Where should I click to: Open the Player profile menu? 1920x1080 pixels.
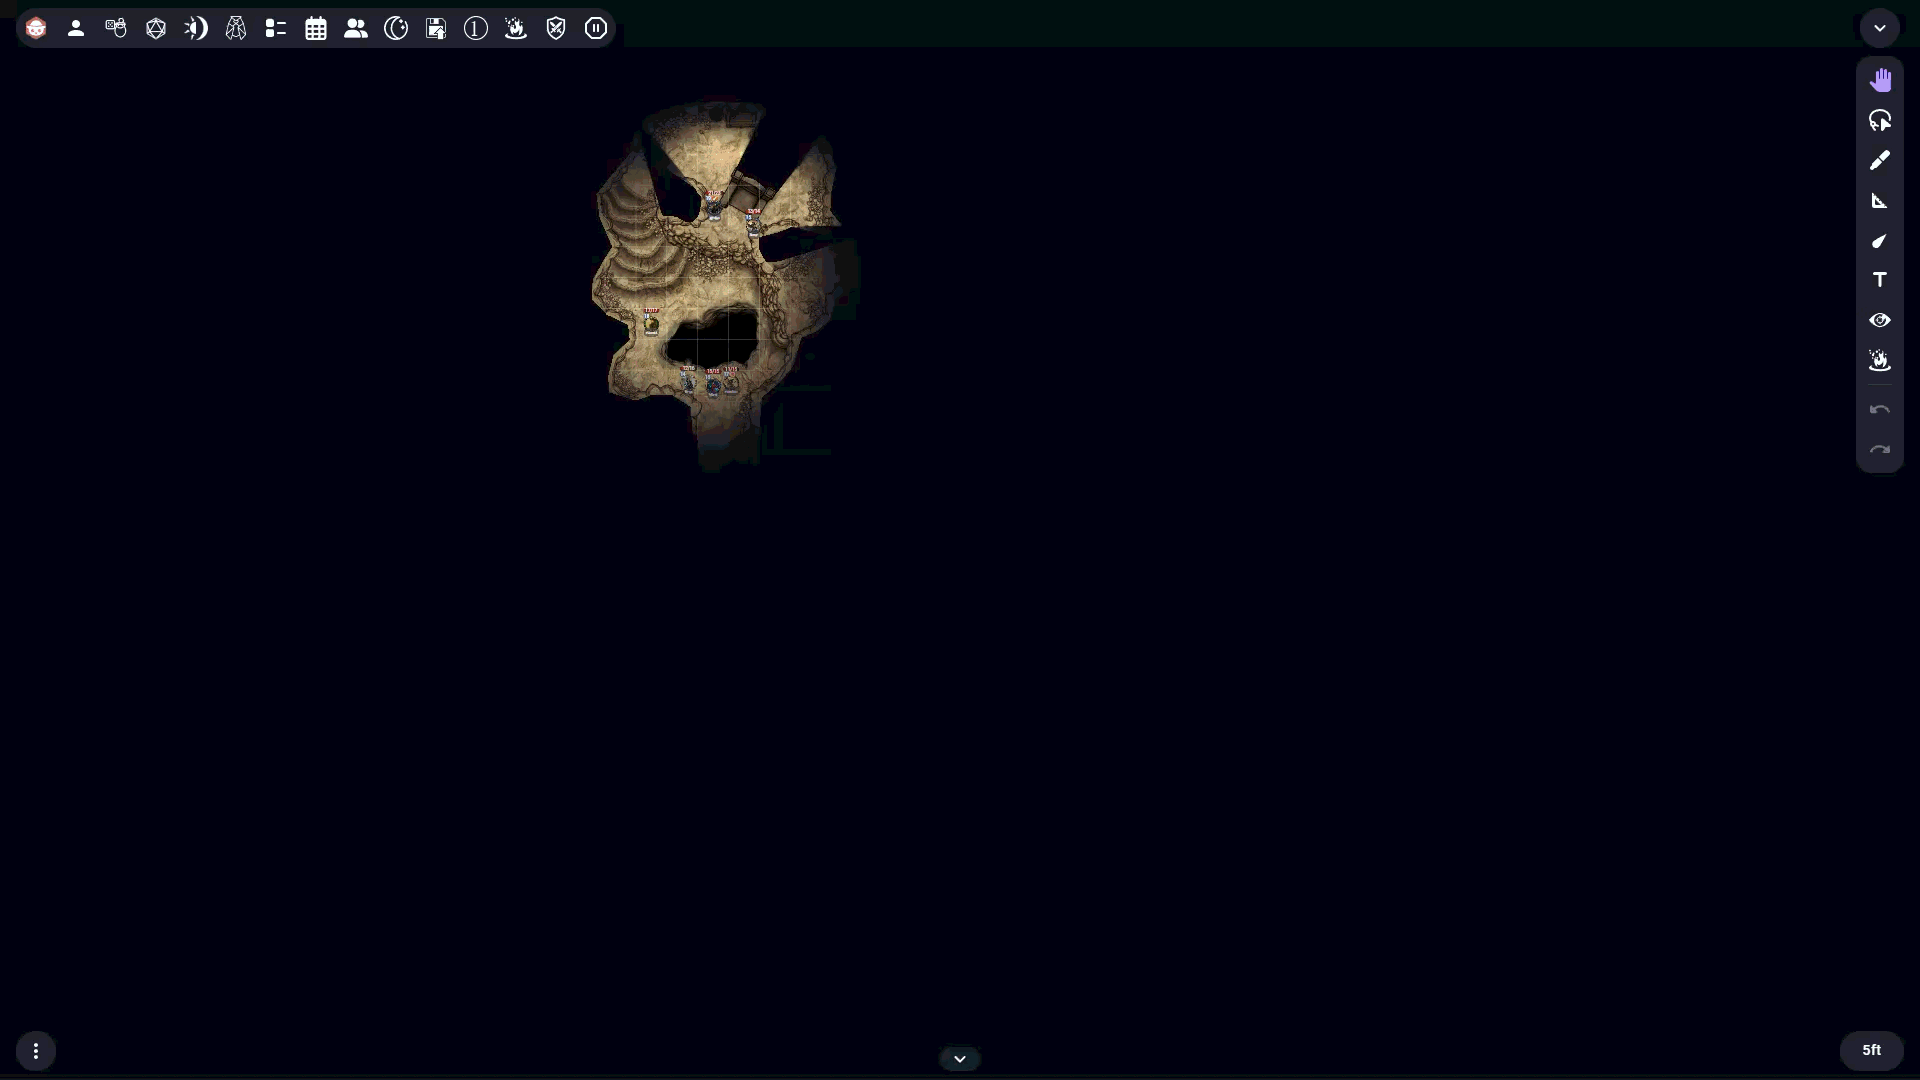(x=76, y=28)
